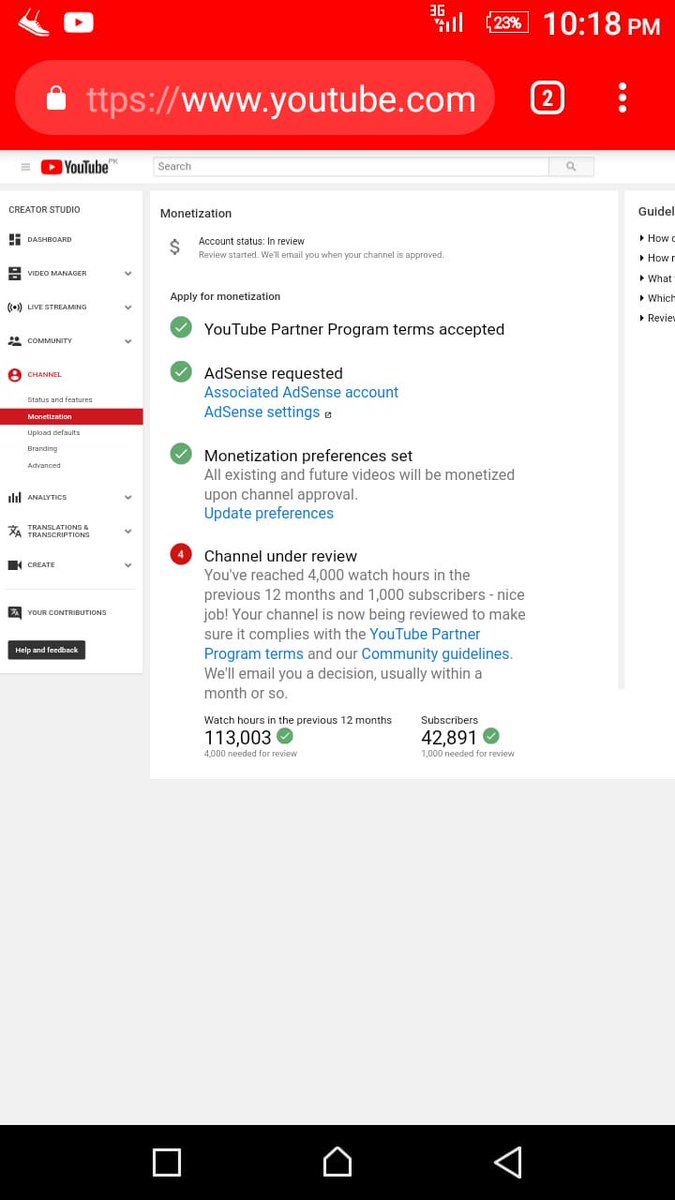Click the Help and feedback button
The width and height of the screenshot is (675, 1200).
pos(47,650)
